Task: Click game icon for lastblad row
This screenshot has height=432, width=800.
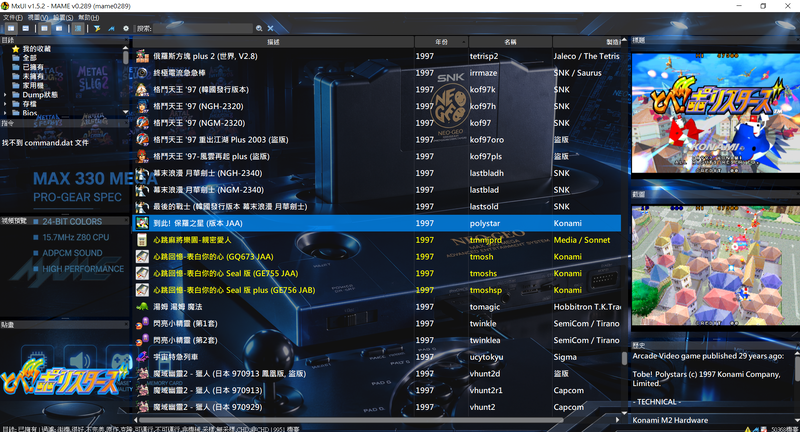Action: pos(142,190)
